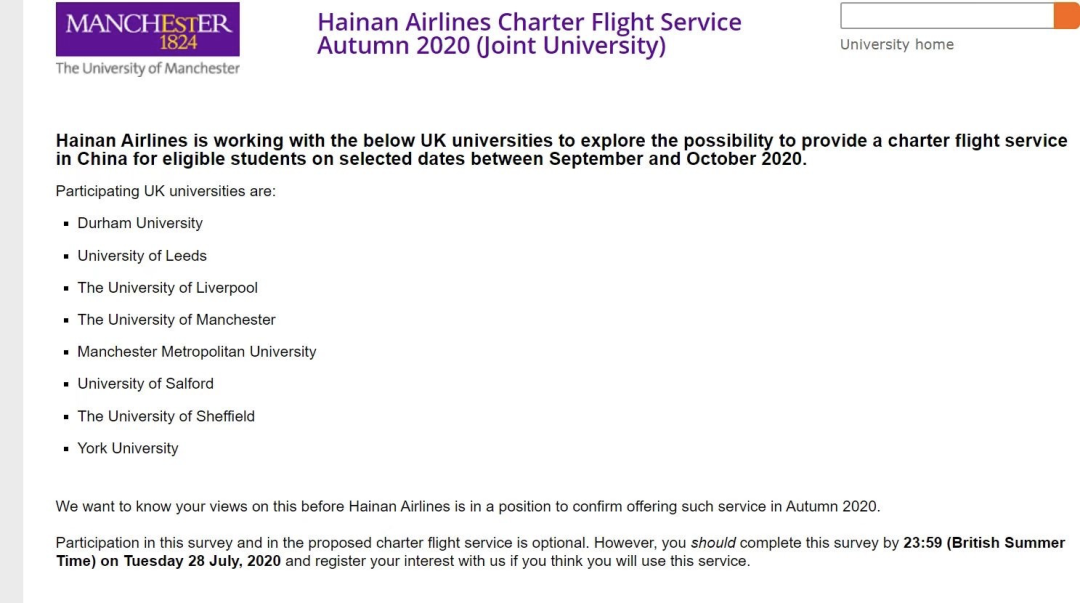Click the bold 23:59 British Summer Time deadline
Screen dimensions: 1080x603
[560, 552]
